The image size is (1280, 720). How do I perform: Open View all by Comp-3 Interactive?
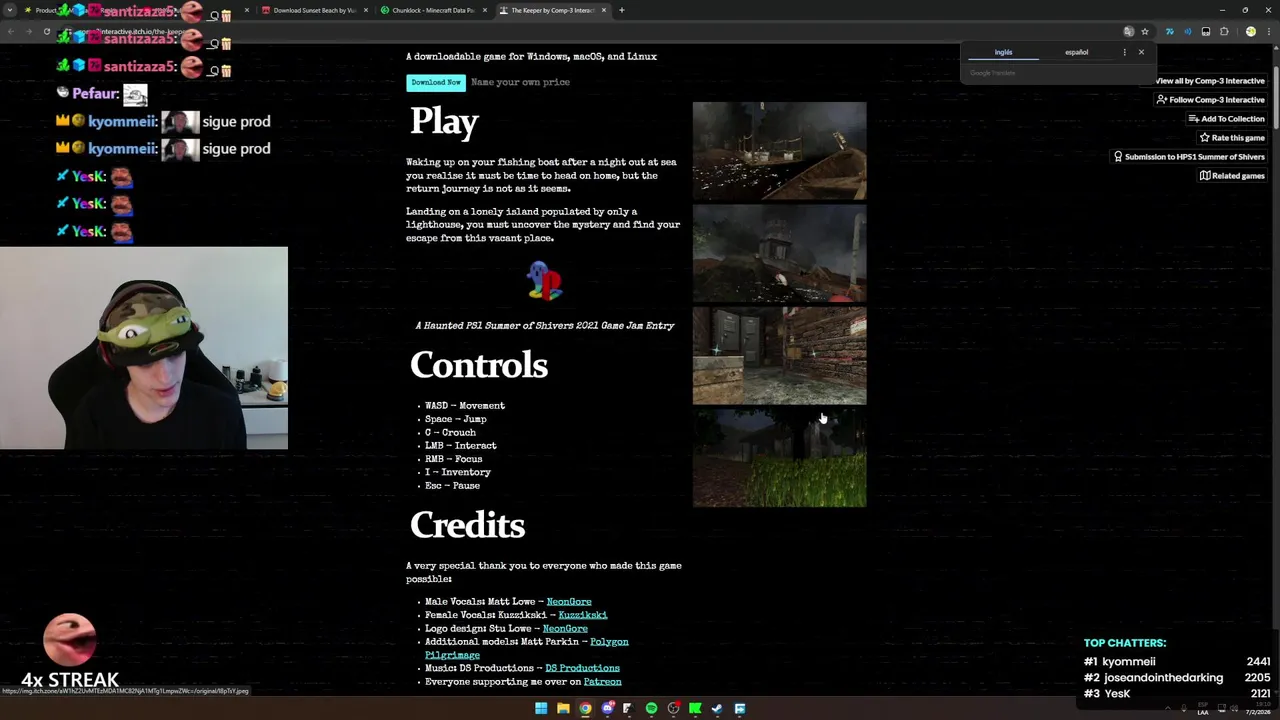tap(1210, 81)
